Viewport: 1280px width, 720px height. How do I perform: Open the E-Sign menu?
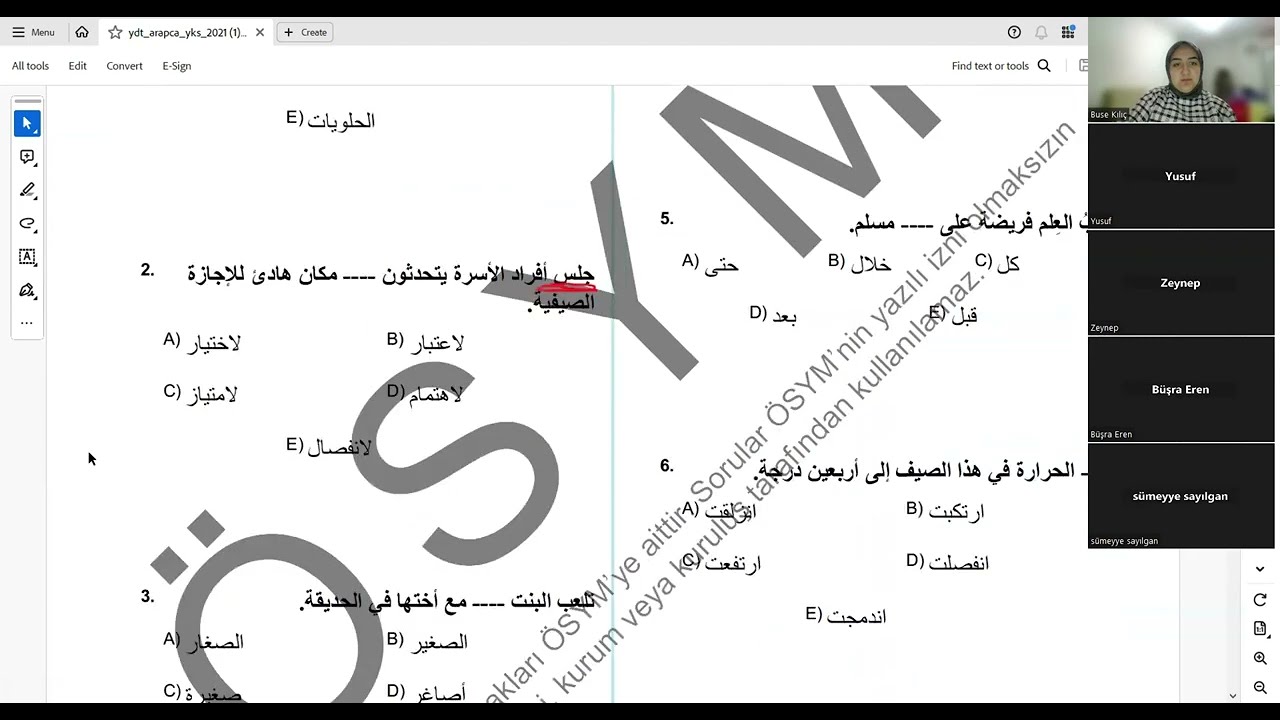pyautogui.click(x=177, y=66)
